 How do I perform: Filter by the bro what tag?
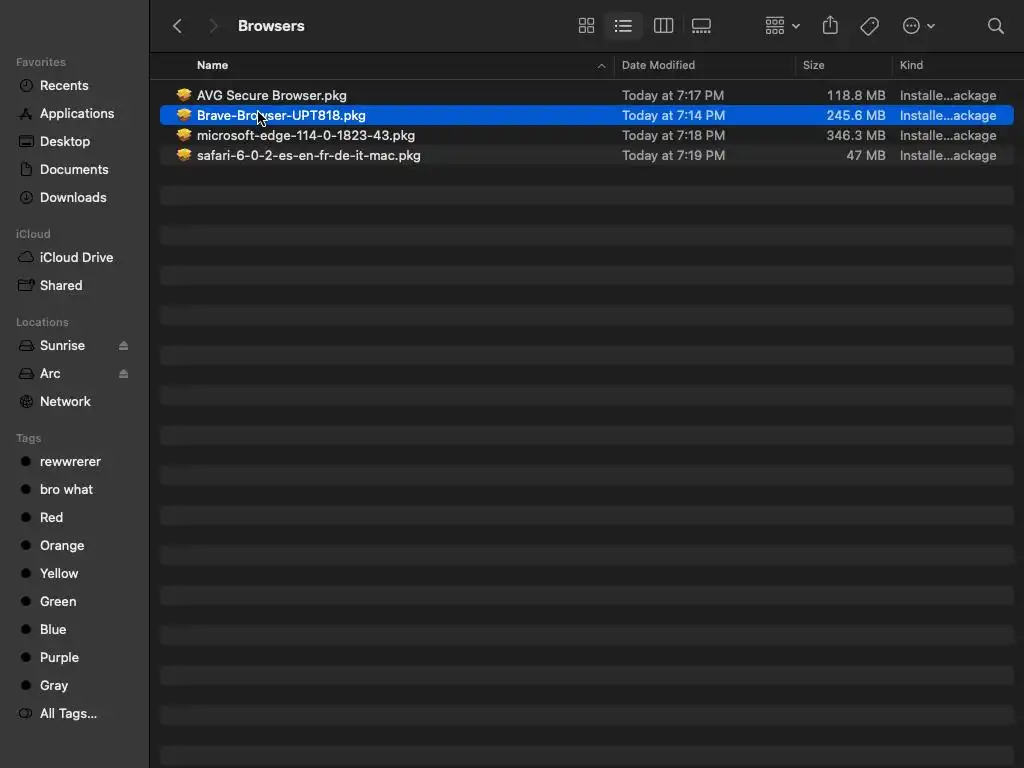(x=66, y=490)
